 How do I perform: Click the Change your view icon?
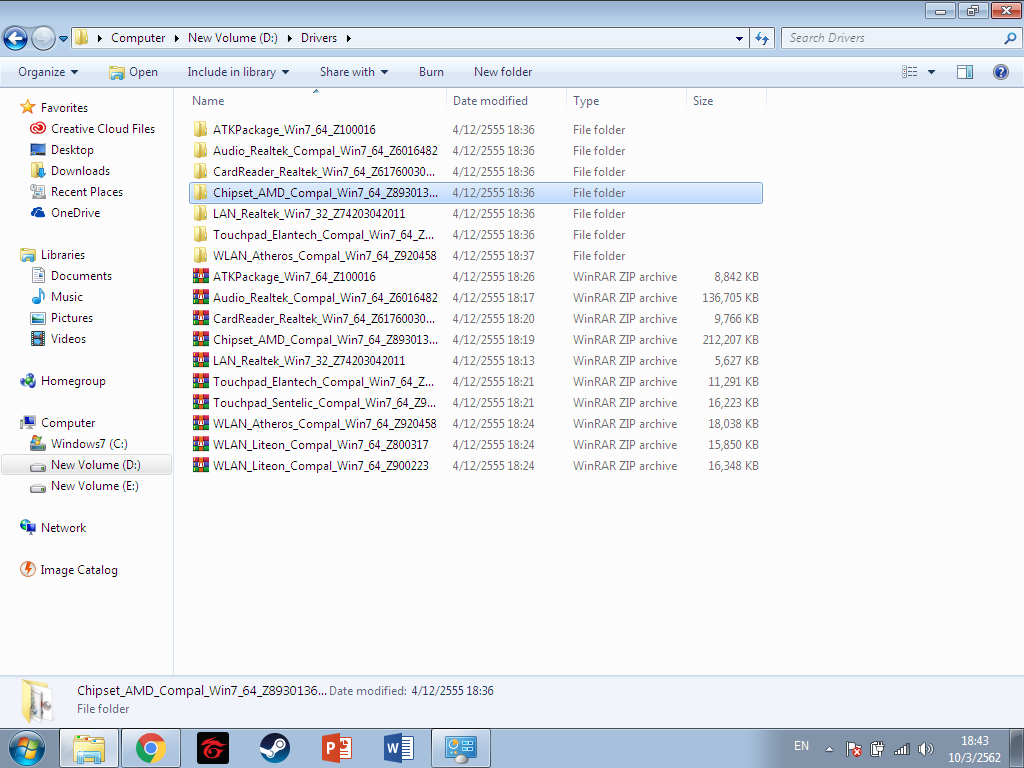coord(910,72)
